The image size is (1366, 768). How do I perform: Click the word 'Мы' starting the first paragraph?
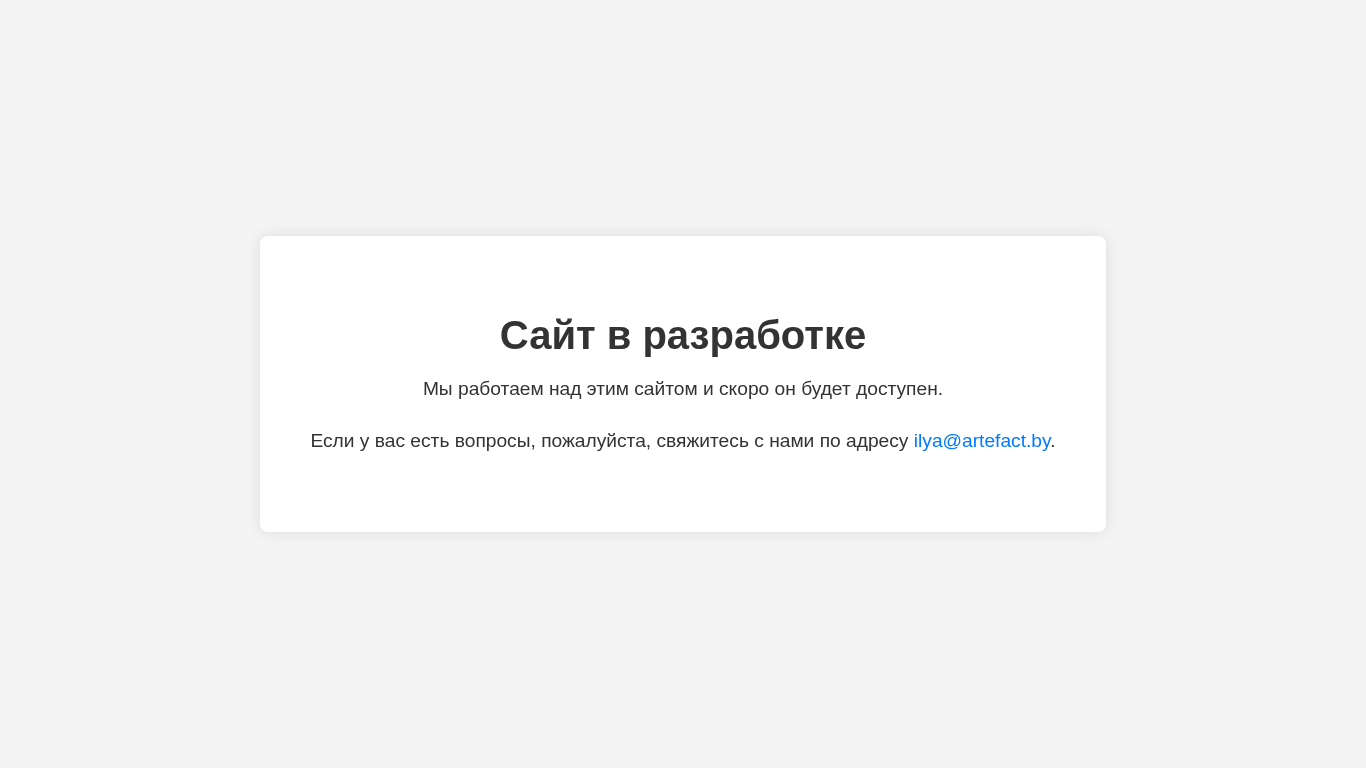[x=438, y=389]
